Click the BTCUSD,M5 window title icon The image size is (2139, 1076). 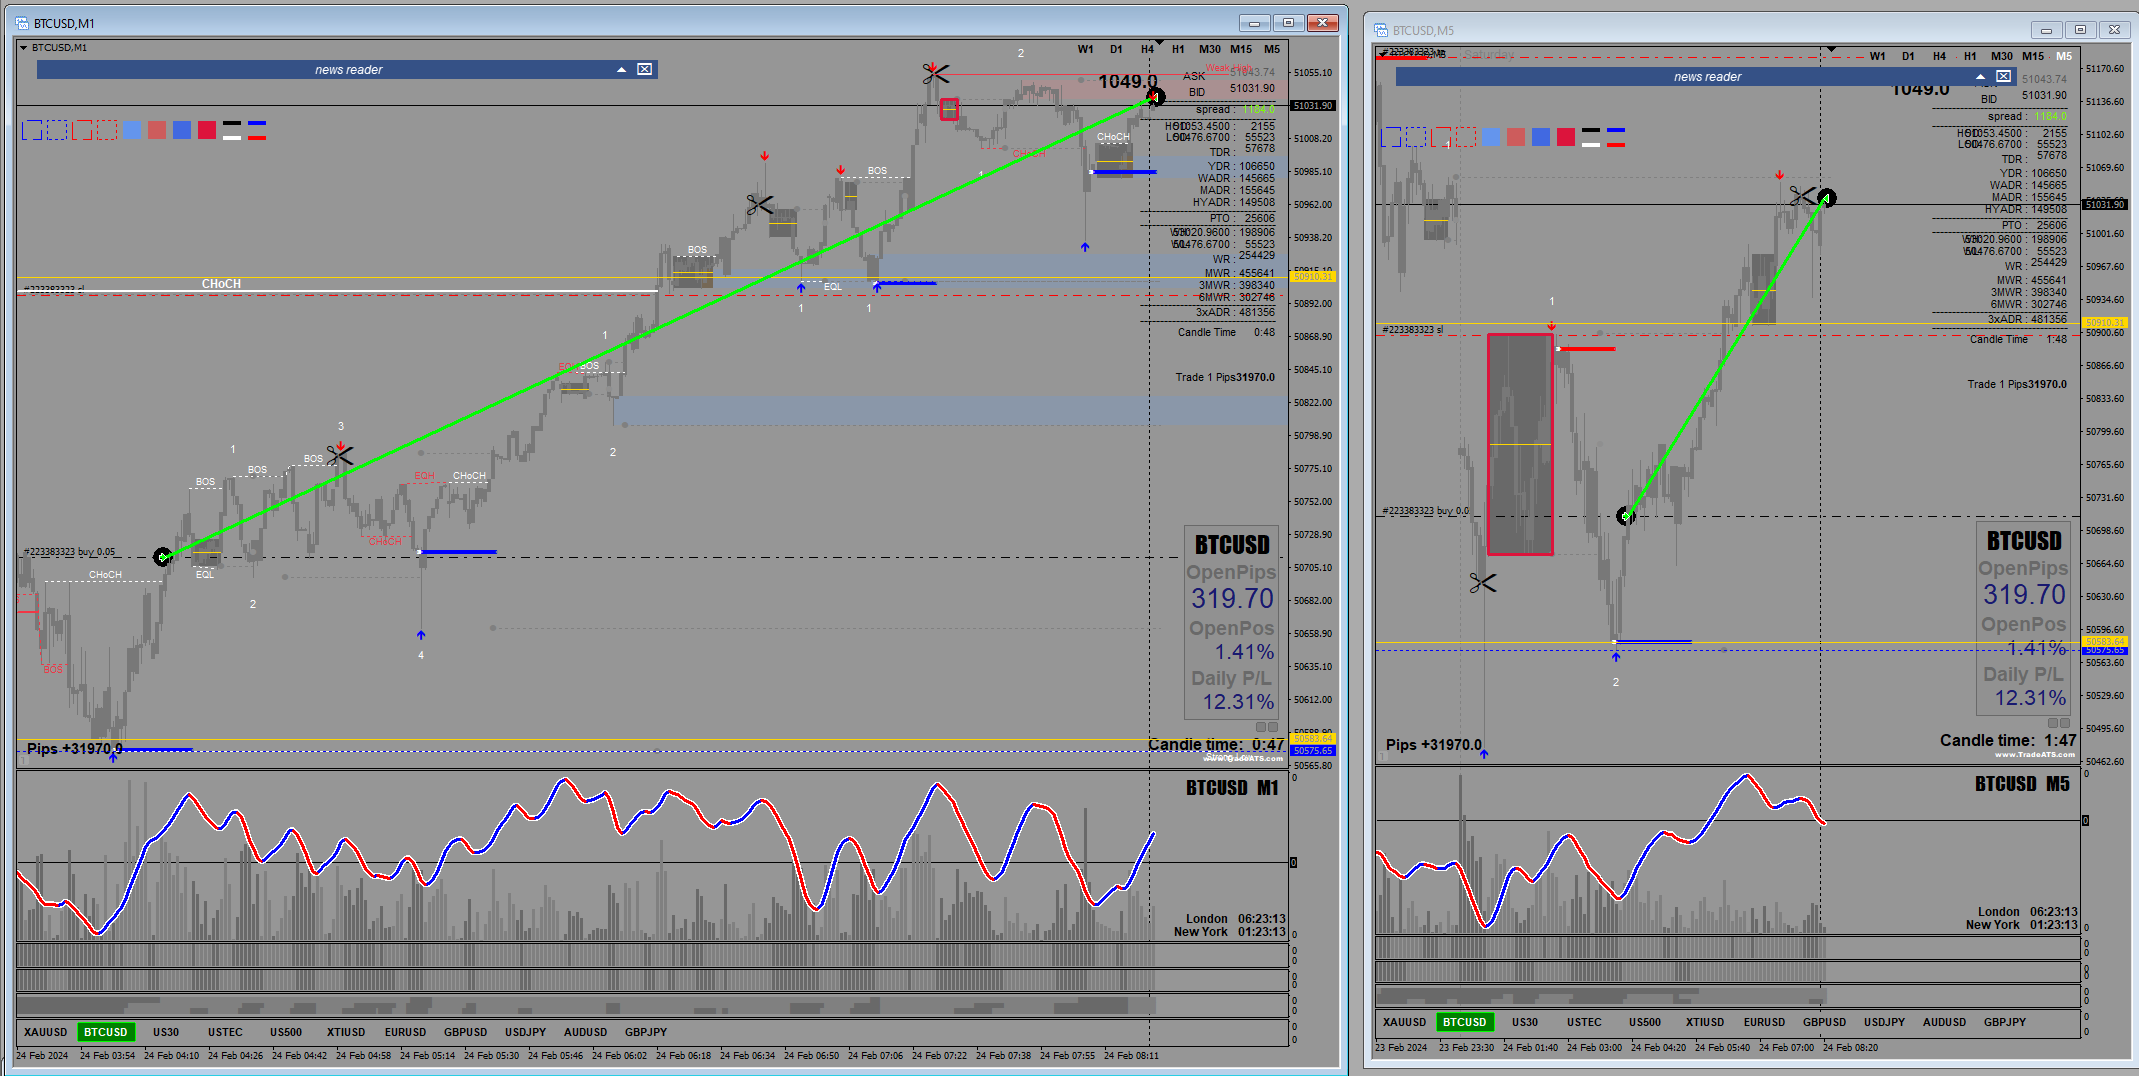pyautogui.click(x=1382, y=30)
